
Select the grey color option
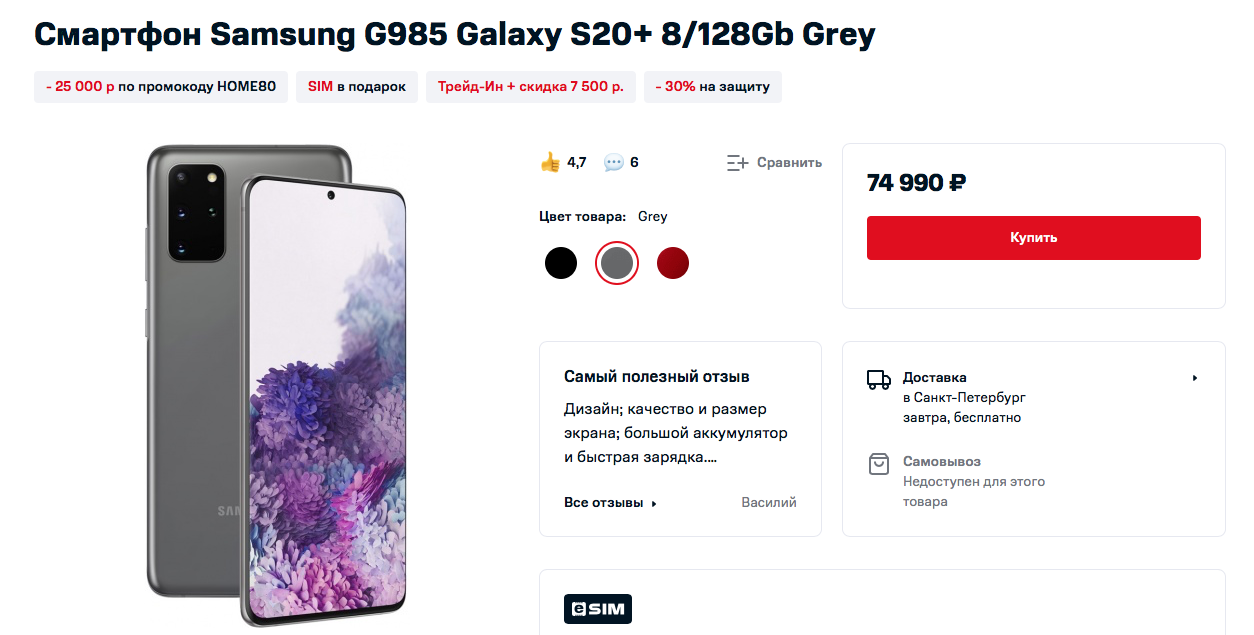[617, 263]
